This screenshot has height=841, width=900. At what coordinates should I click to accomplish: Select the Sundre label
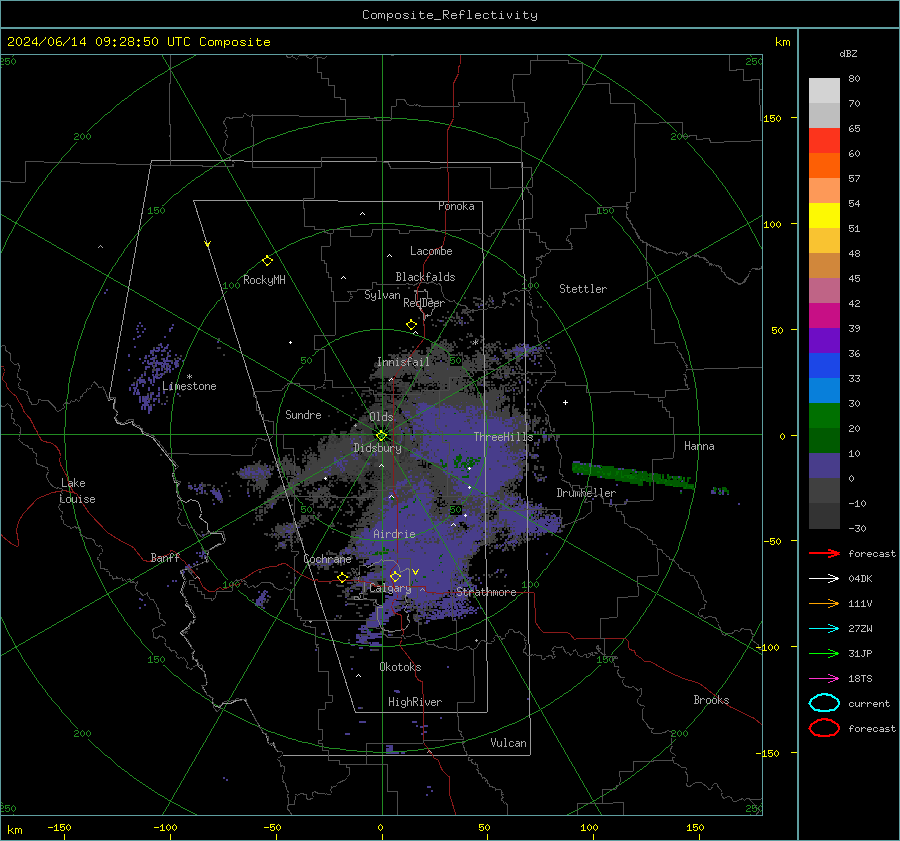click(x=303, y=414)
